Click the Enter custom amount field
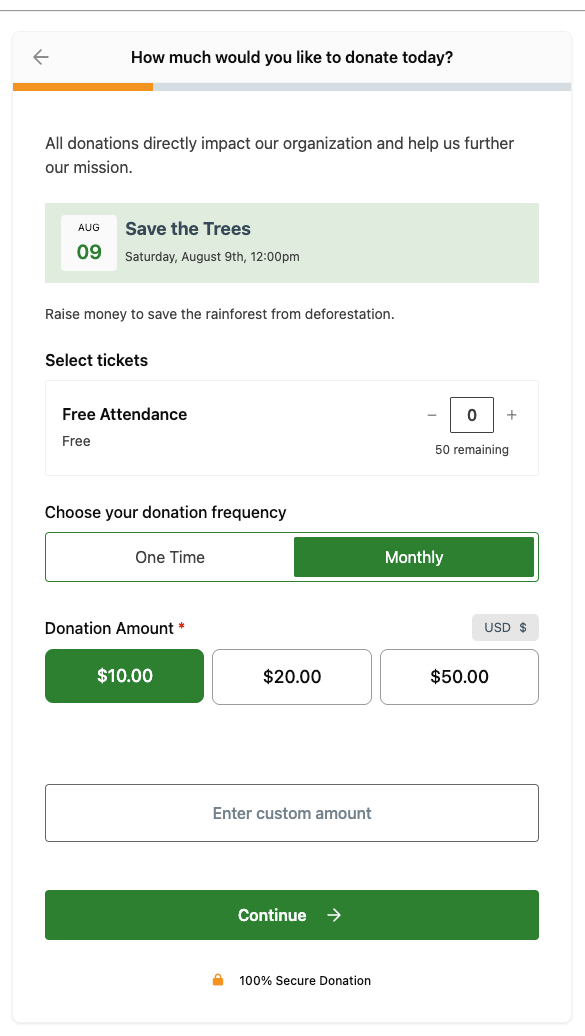This screenshot has height=1036, width=585. (291, 813)
